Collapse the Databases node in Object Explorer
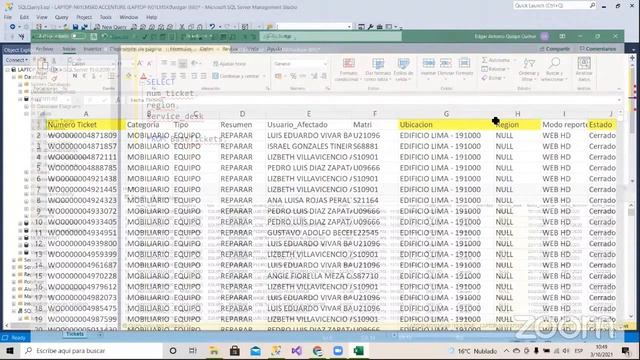The height and width of the screenshot is (360, 640). click(14, 77)
